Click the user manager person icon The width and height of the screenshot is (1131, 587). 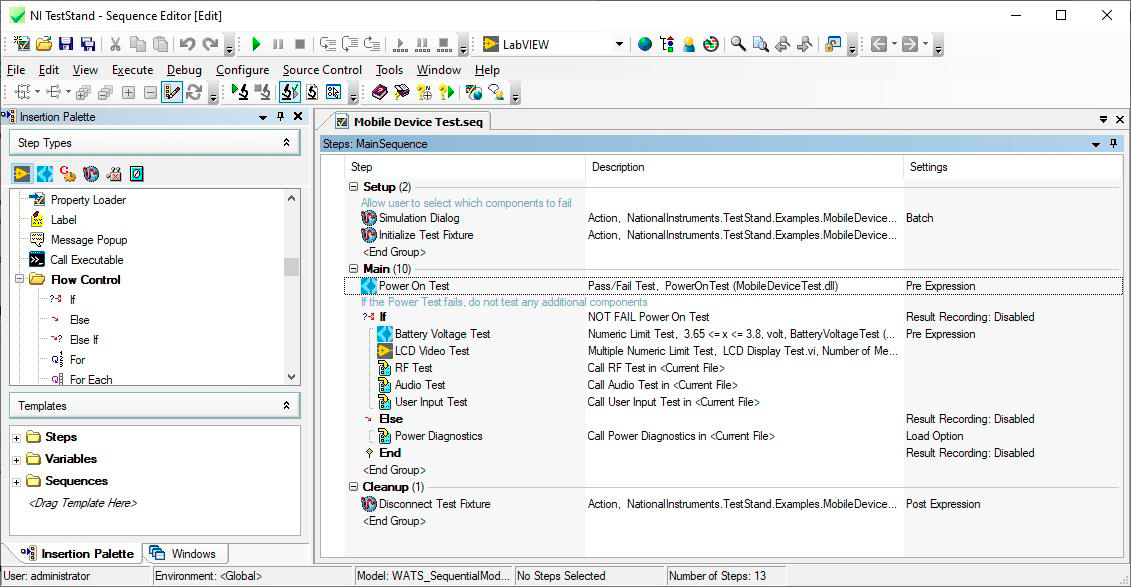point(689,44)
